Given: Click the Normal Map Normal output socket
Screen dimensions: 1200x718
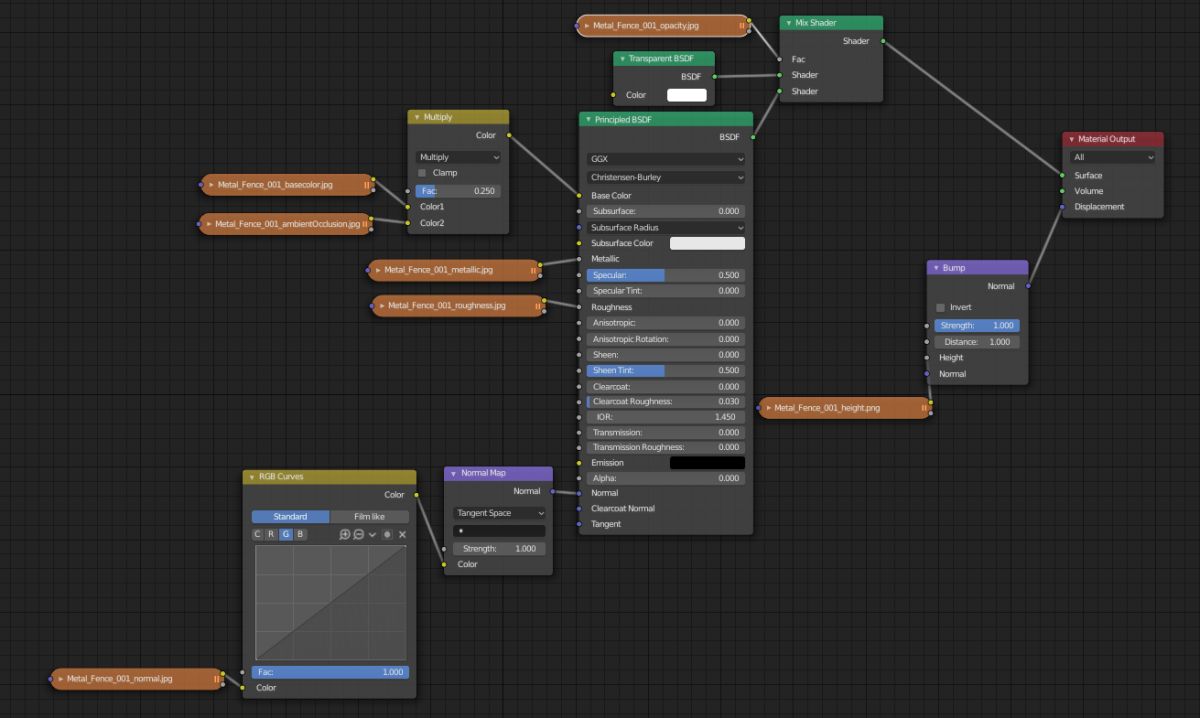Looking at the screenshot, I should [x=553, y=491].
